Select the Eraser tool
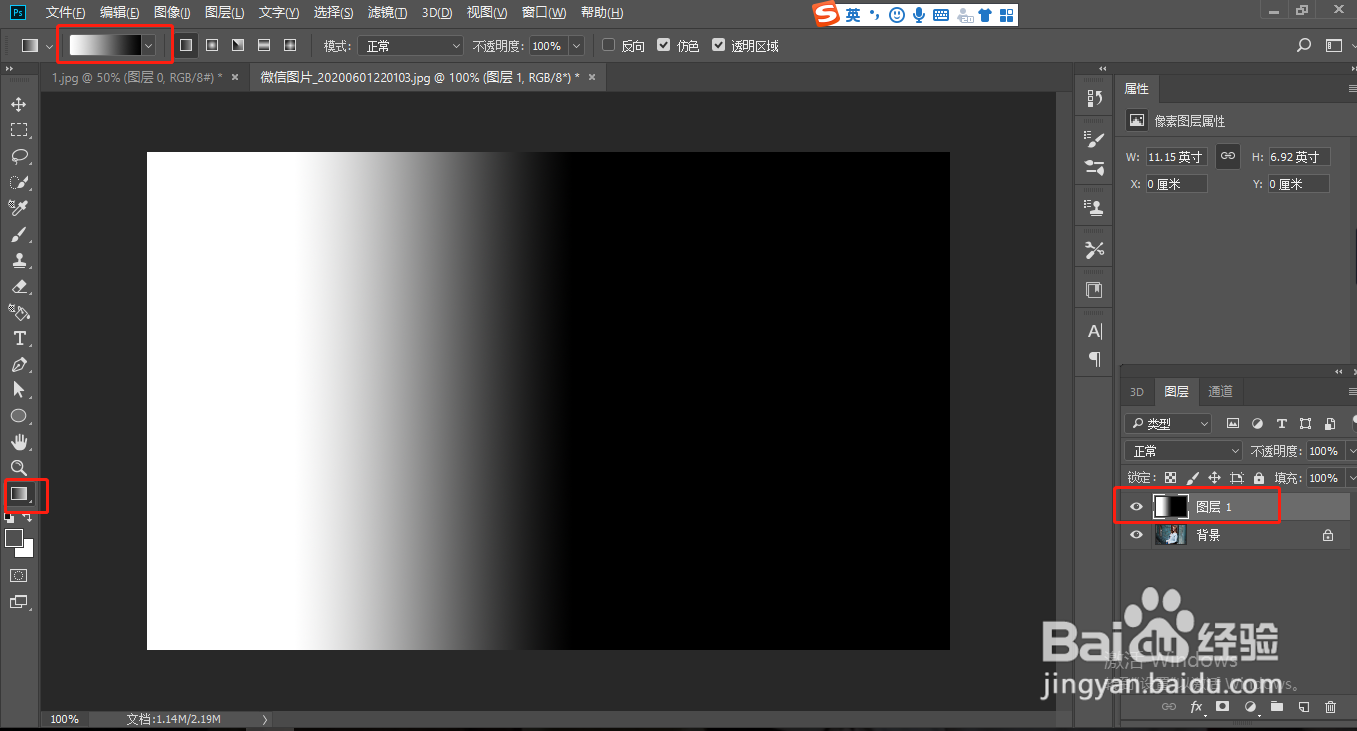Image resolution: width=1357 pixels, height=731 pixels. (19, 286)
